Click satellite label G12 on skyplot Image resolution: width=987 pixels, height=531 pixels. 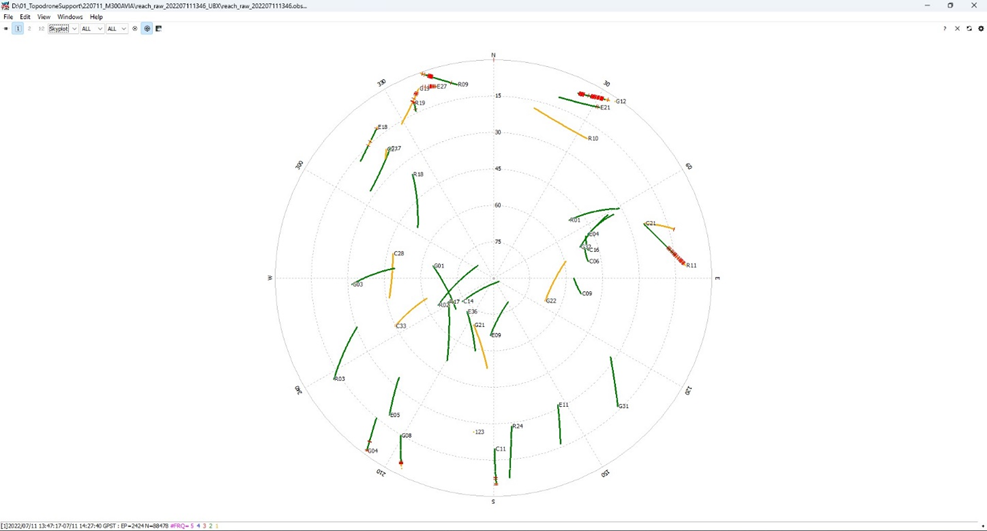click(621, 101)
